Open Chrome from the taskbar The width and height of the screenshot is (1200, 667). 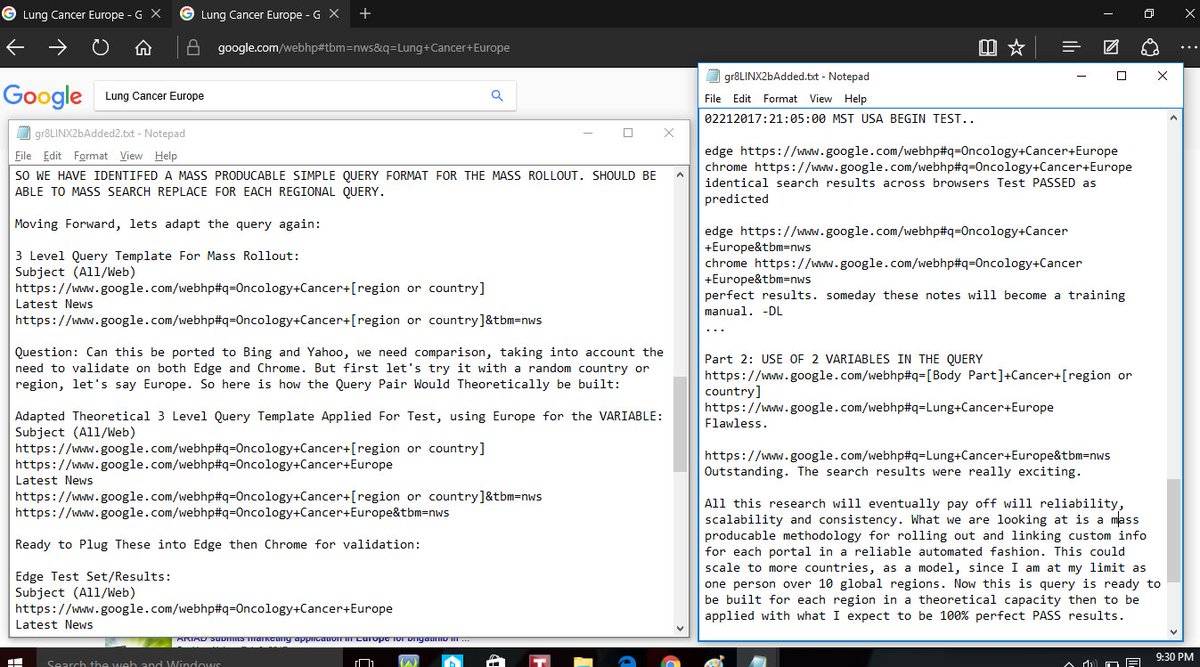coord(673,660)
